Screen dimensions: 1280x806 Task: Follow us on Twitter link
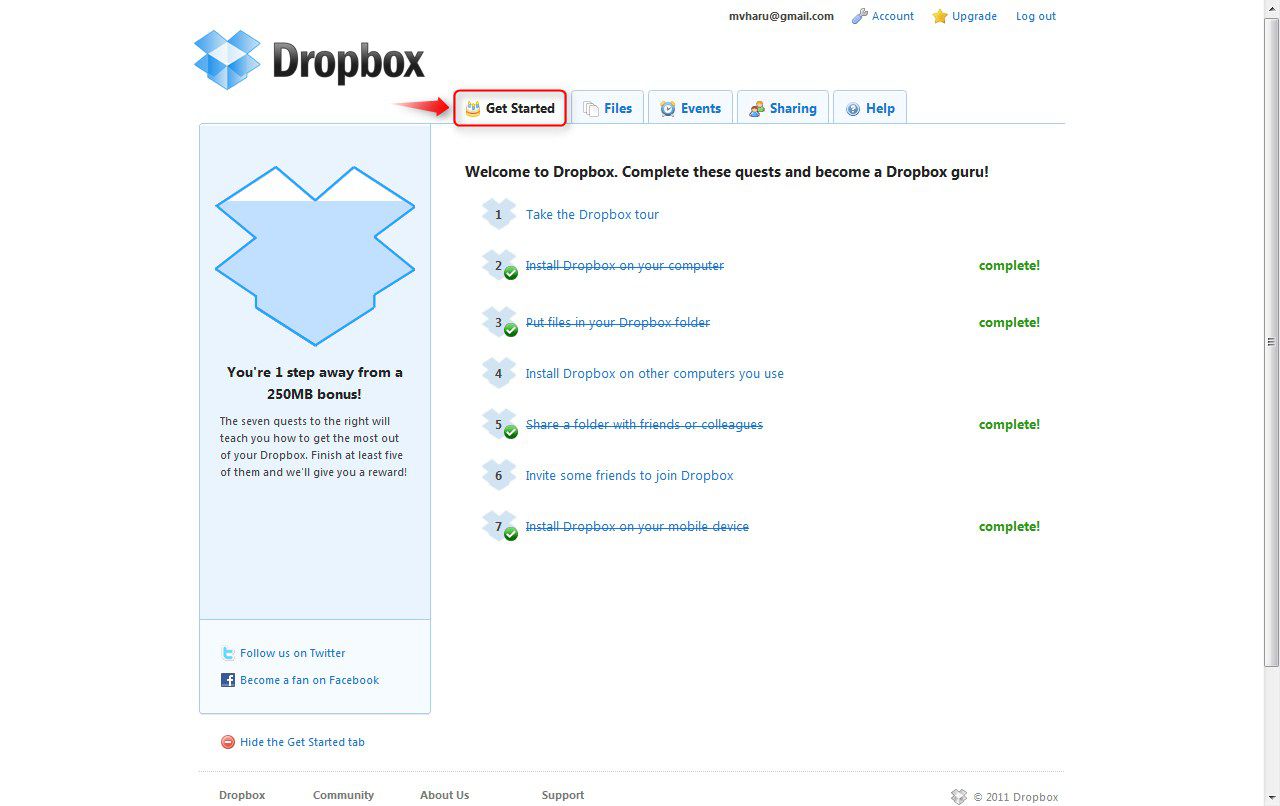tap(293, 653)
